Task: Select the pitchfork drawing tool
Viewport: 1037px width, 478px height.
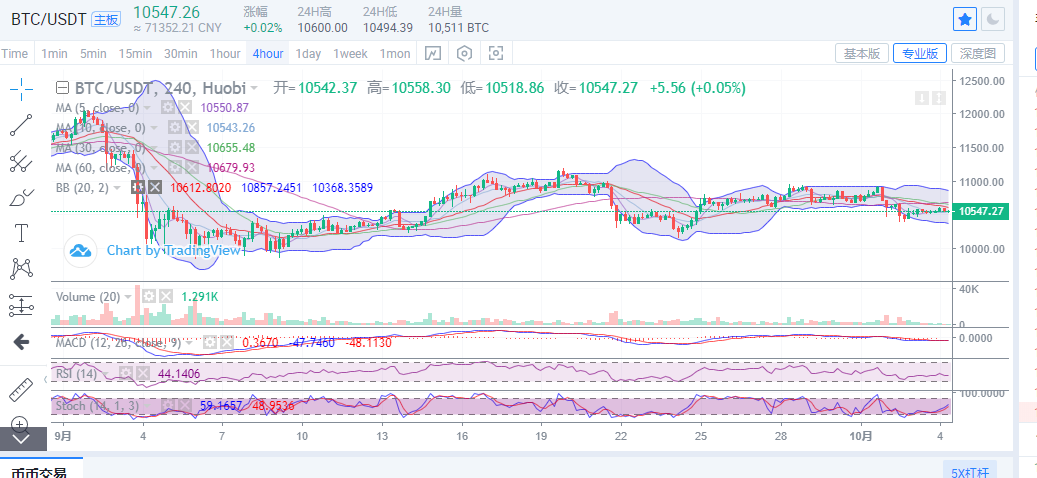Action: 21,161
